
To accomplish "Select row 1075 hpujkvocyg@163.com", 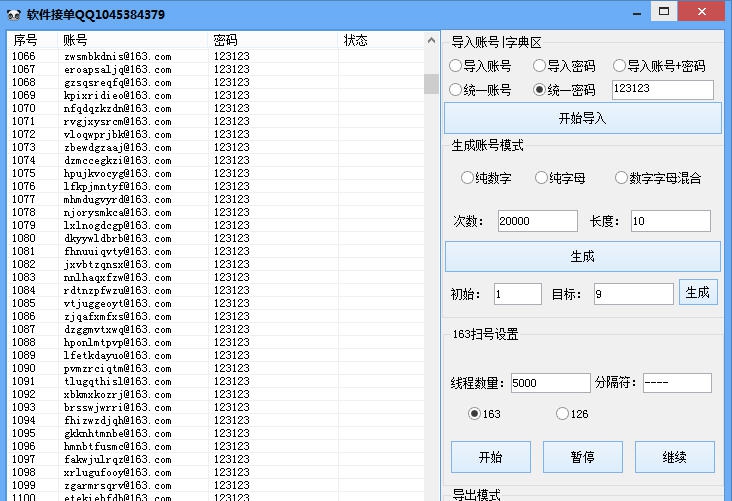I will (x=216, y=173).
